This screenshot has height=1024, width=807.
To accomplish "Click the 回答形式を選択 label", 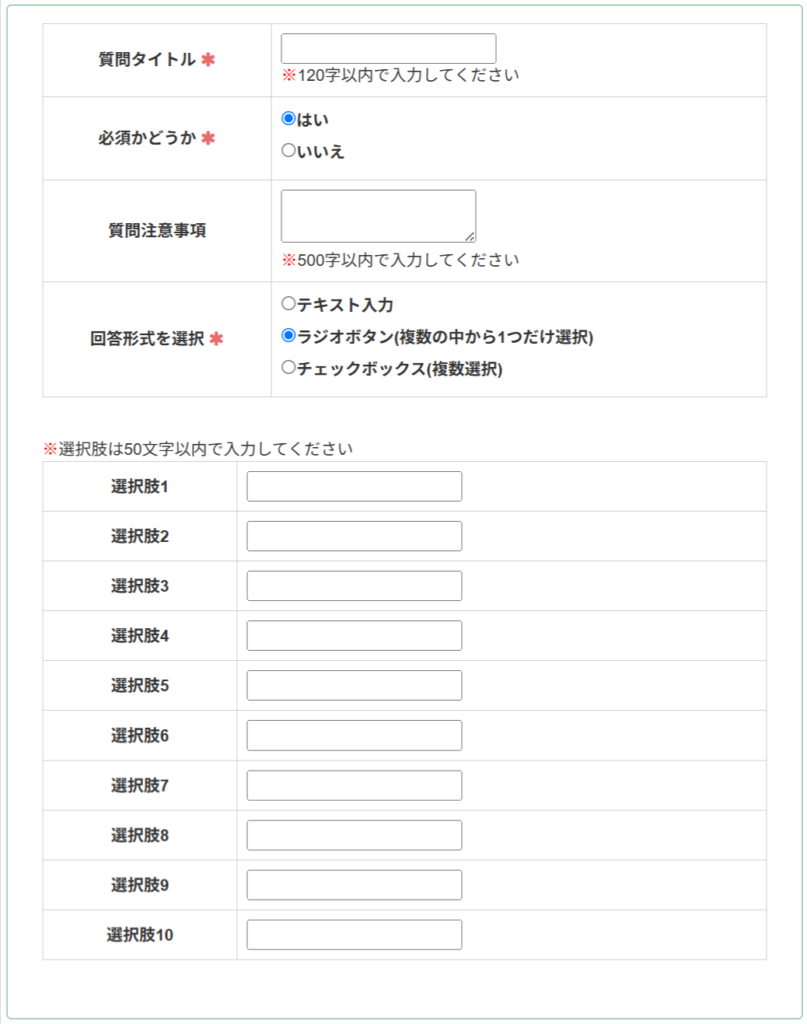I will click(x=148, y=339).
